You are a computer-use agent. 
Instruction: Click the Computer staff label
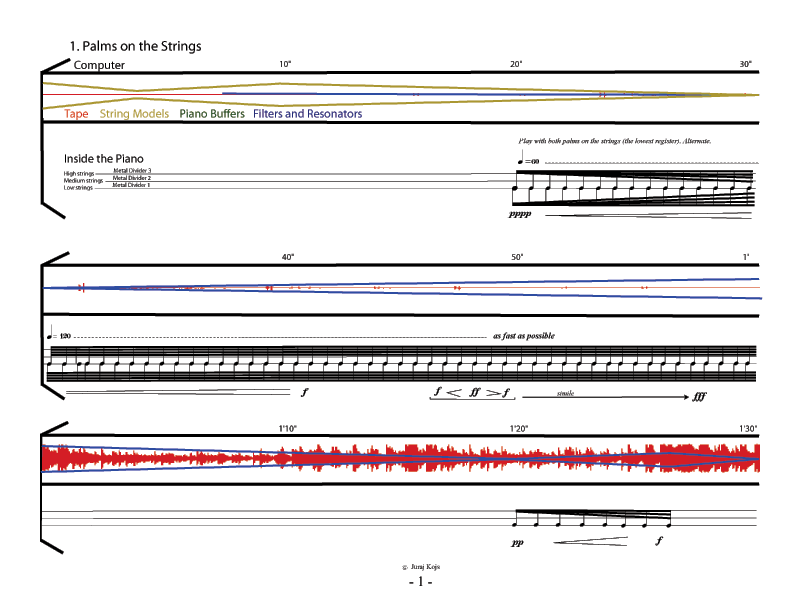click(x=99, y=65)
